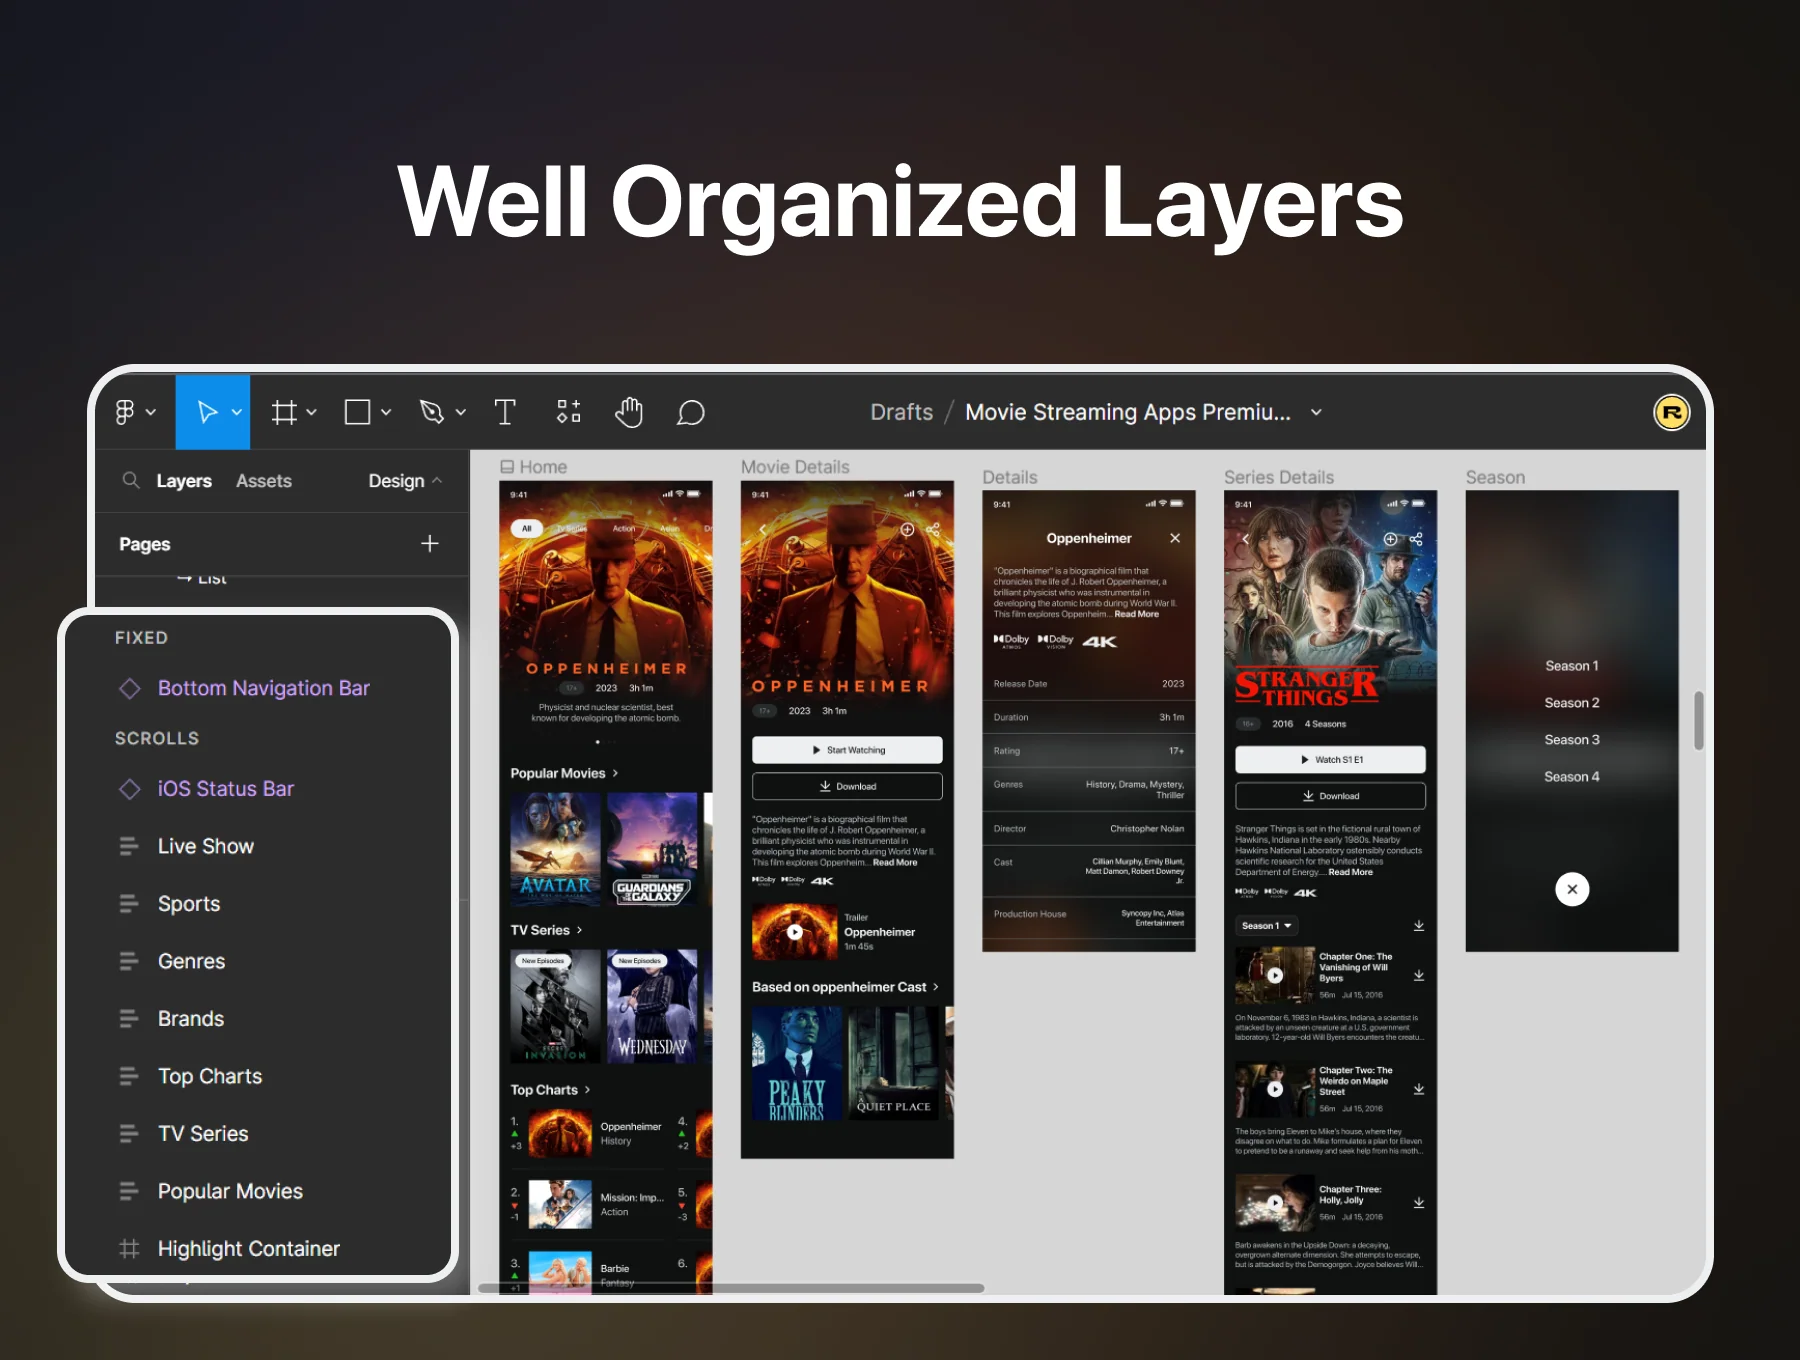Select the Brands layer

click(x=191, y=1019)
